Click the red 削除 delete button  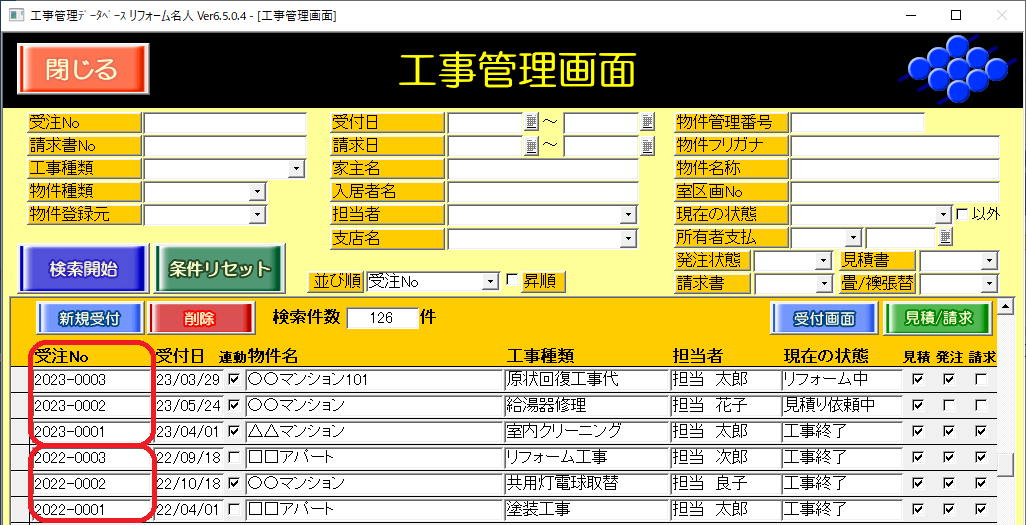click(x=199, y=319)
